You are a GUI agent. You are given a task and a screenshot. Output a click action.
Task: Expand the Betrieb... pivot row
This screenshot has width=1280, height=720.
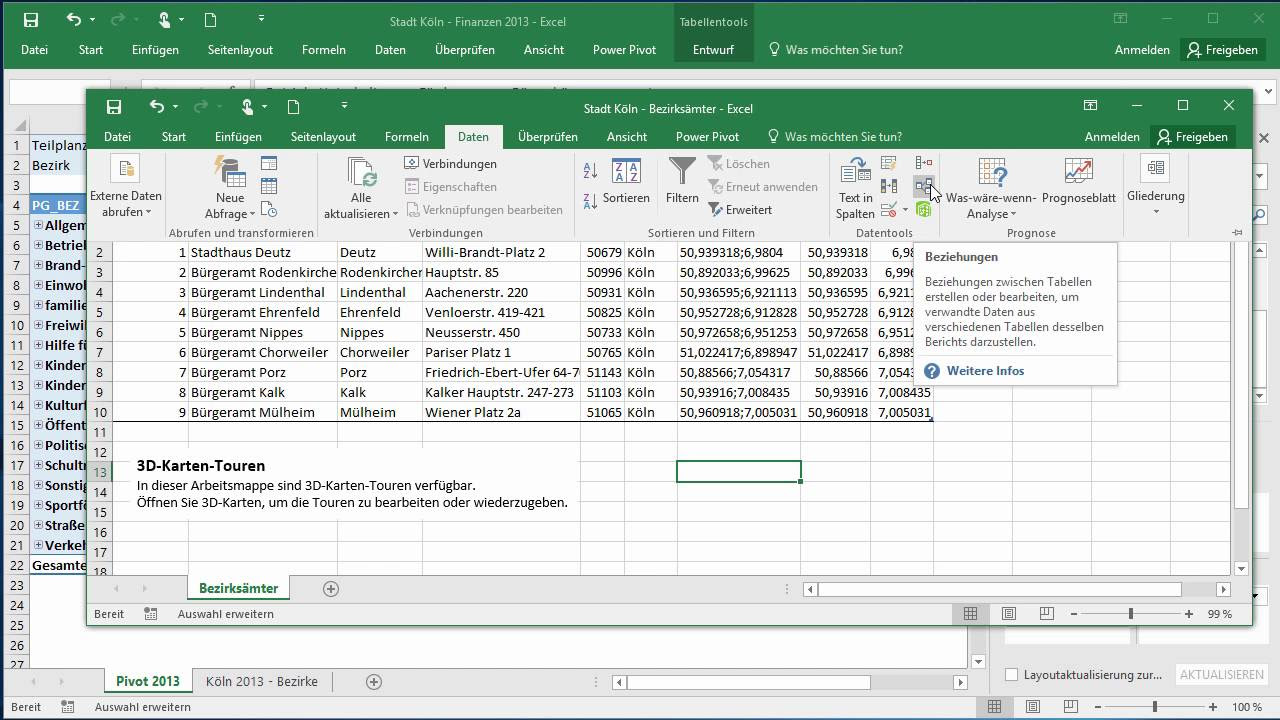(x=39, y=245)
